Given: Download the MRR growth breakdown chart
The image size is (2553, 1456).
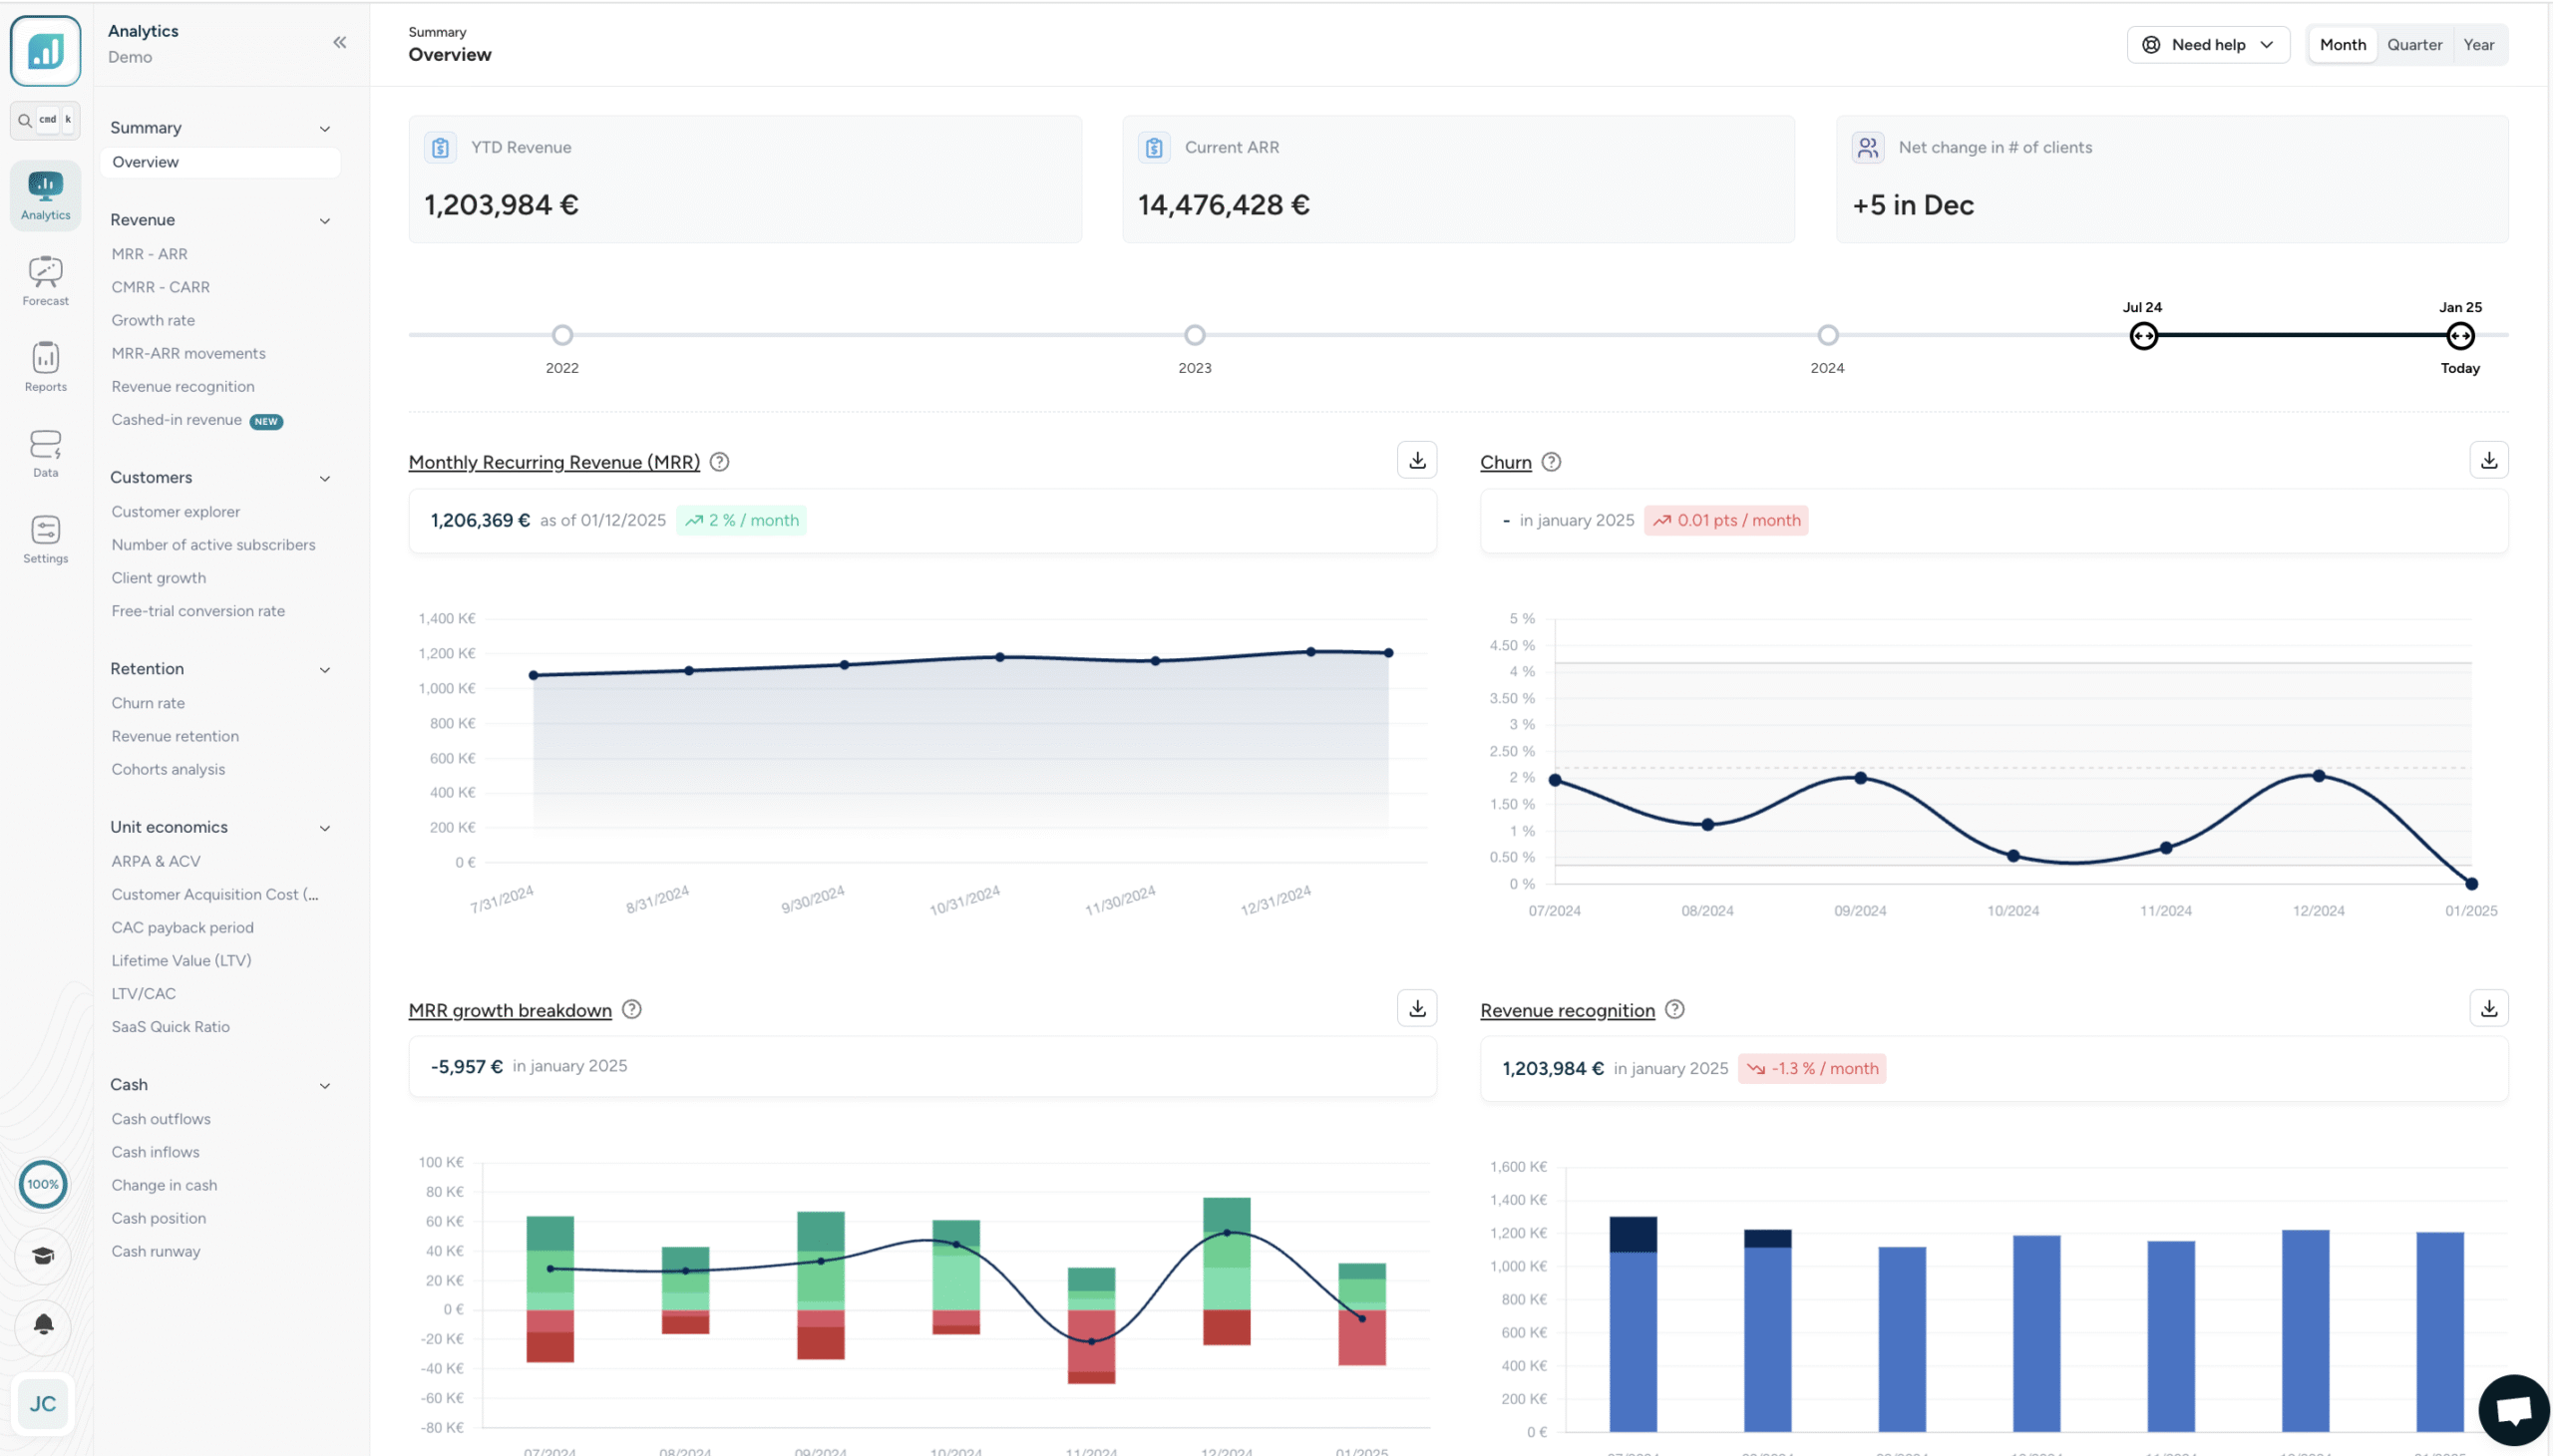Looking at the screenshot, I should tap(1416, 1008).
